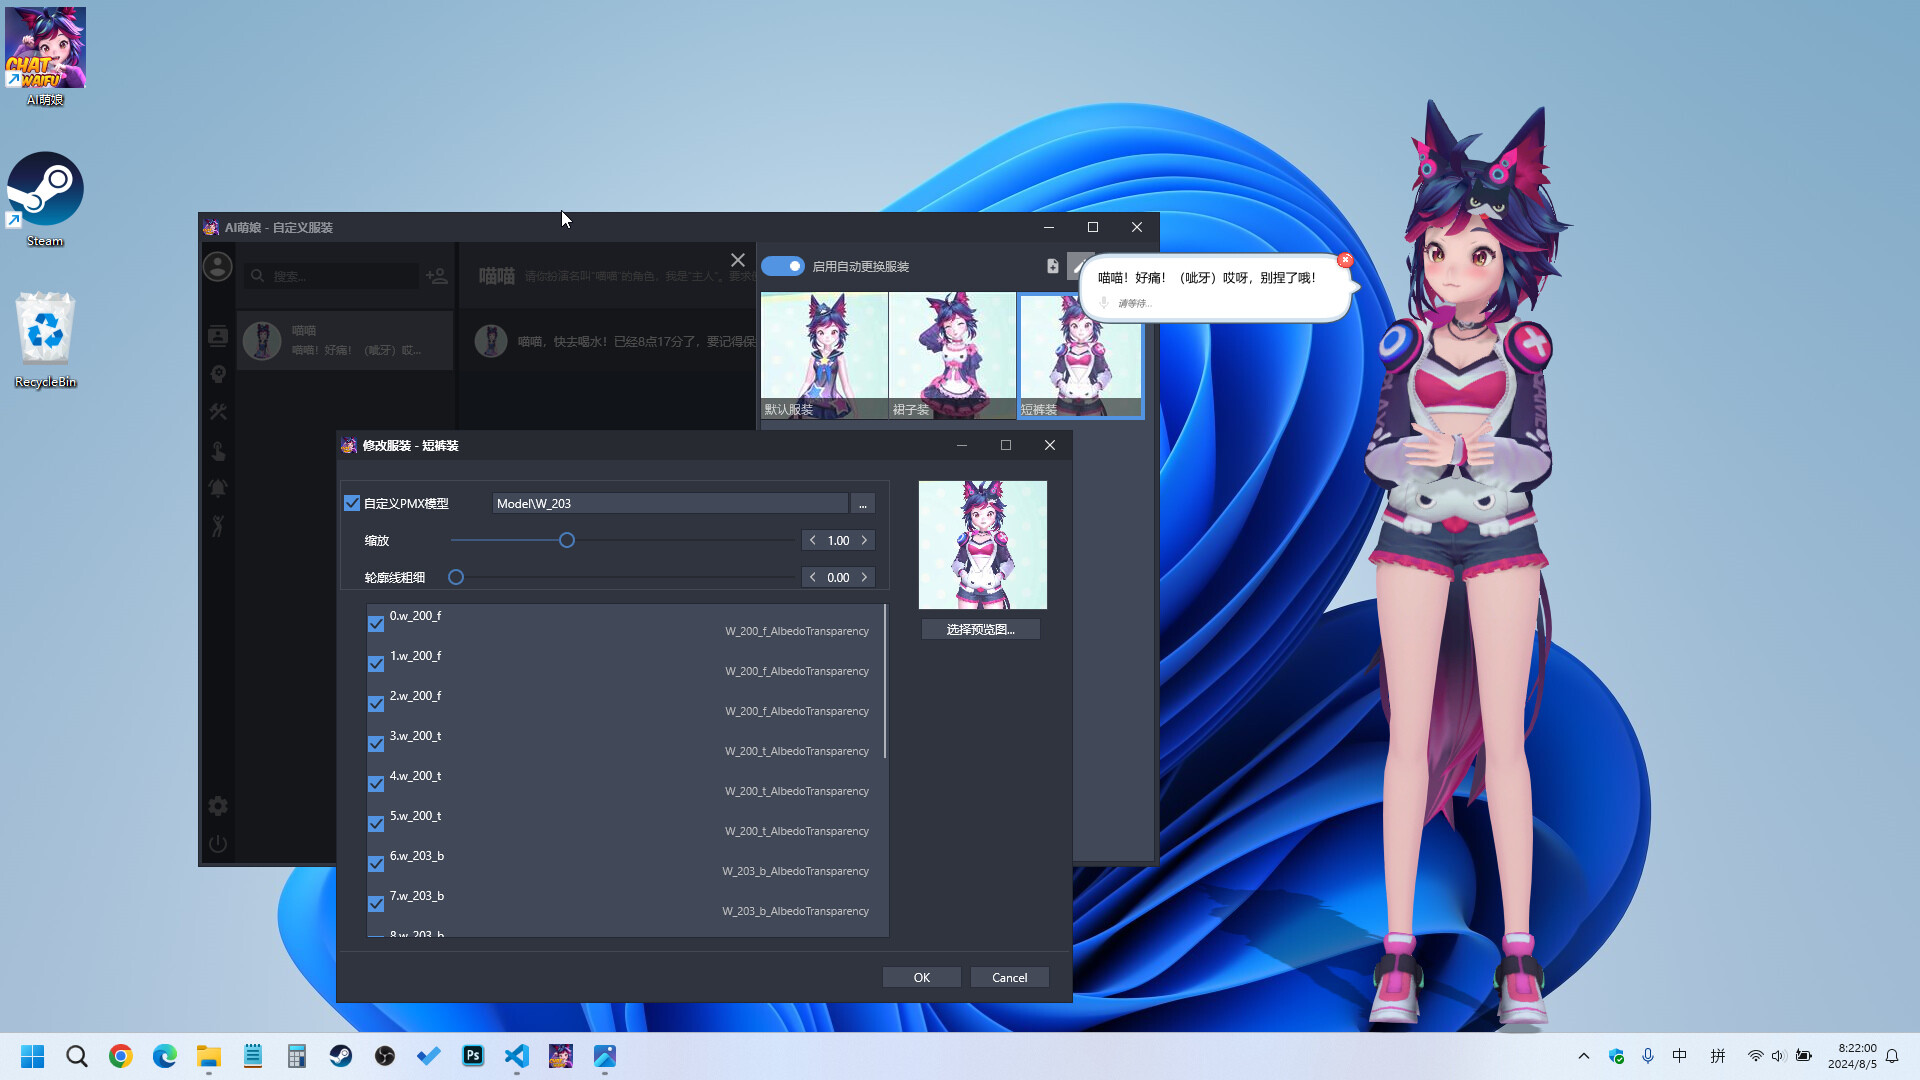Click the voice microphone icon in speech bubble
Viewport: 1920px width, 1080px height.
click(1105, 302)
